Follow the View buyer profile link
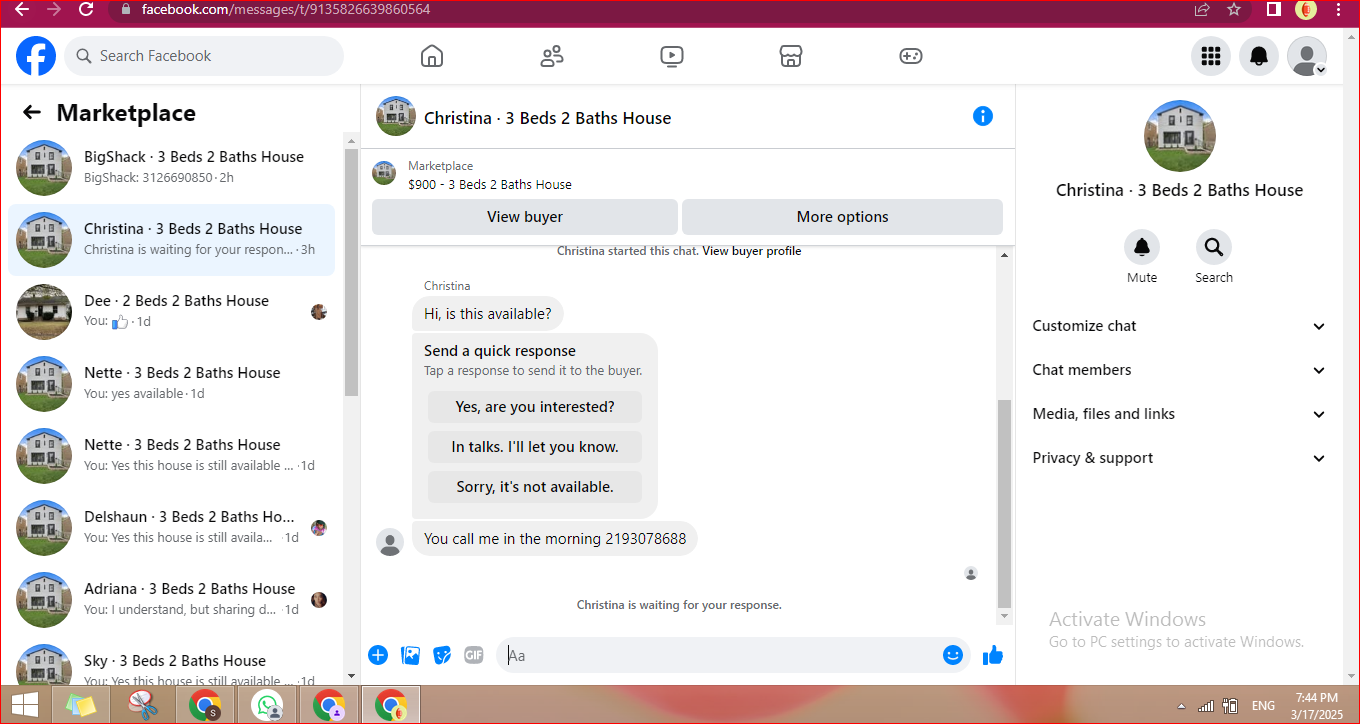This screenshot has height=724, width=1360. [752, 251]
